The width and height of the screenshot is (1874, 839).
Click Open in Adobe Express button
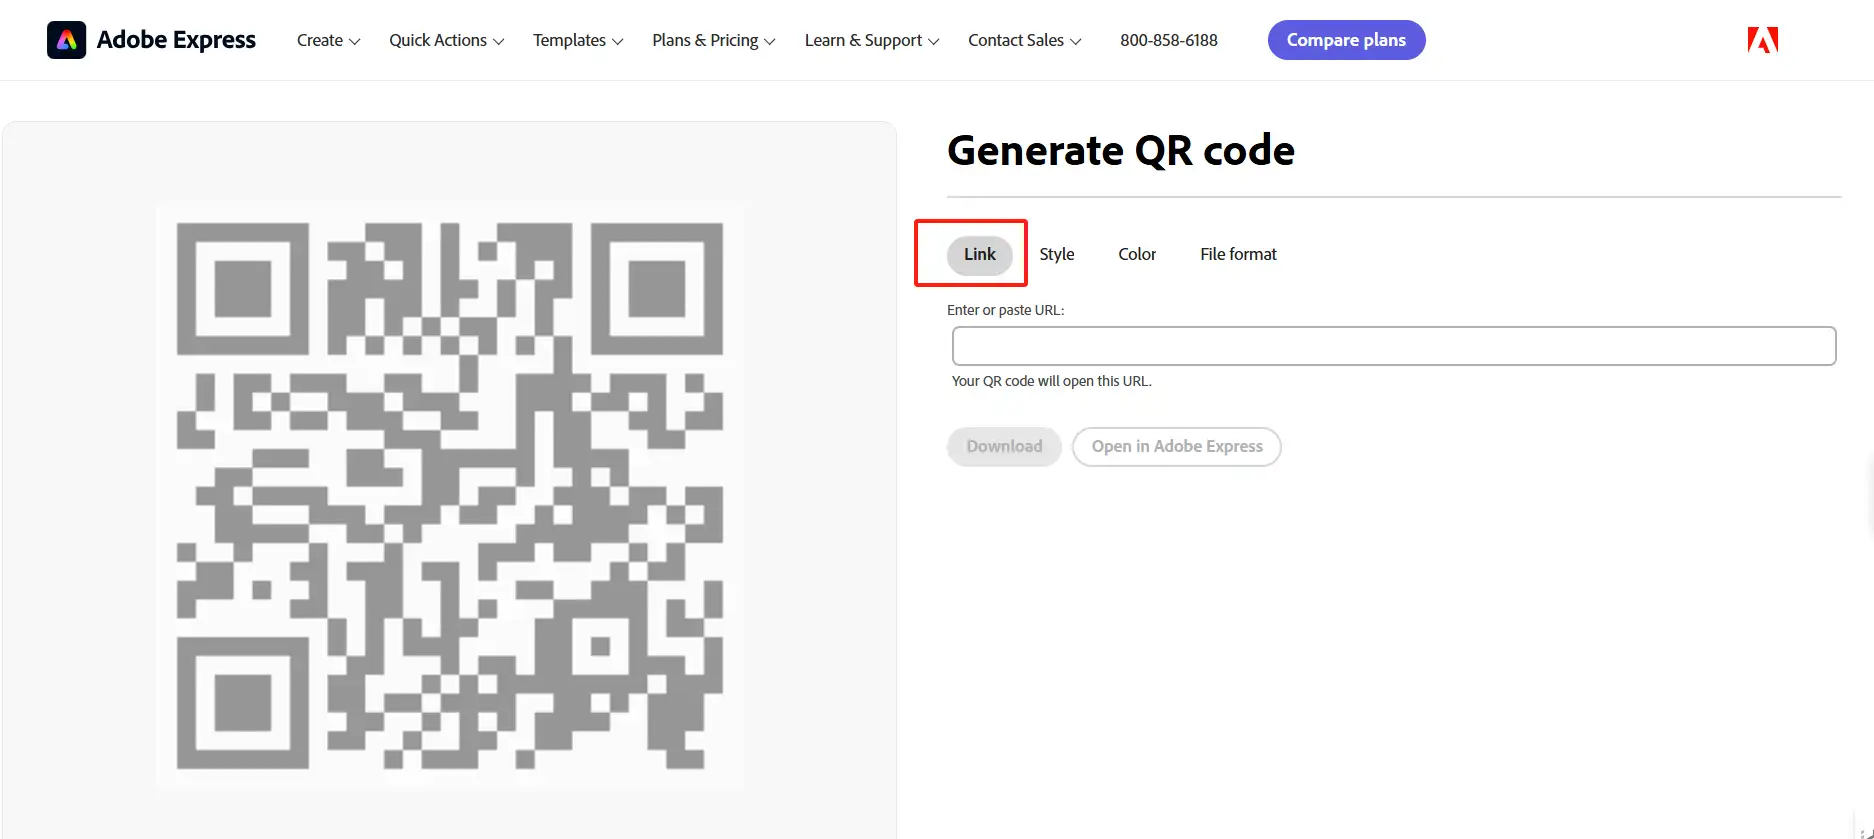coord(1177,446)
